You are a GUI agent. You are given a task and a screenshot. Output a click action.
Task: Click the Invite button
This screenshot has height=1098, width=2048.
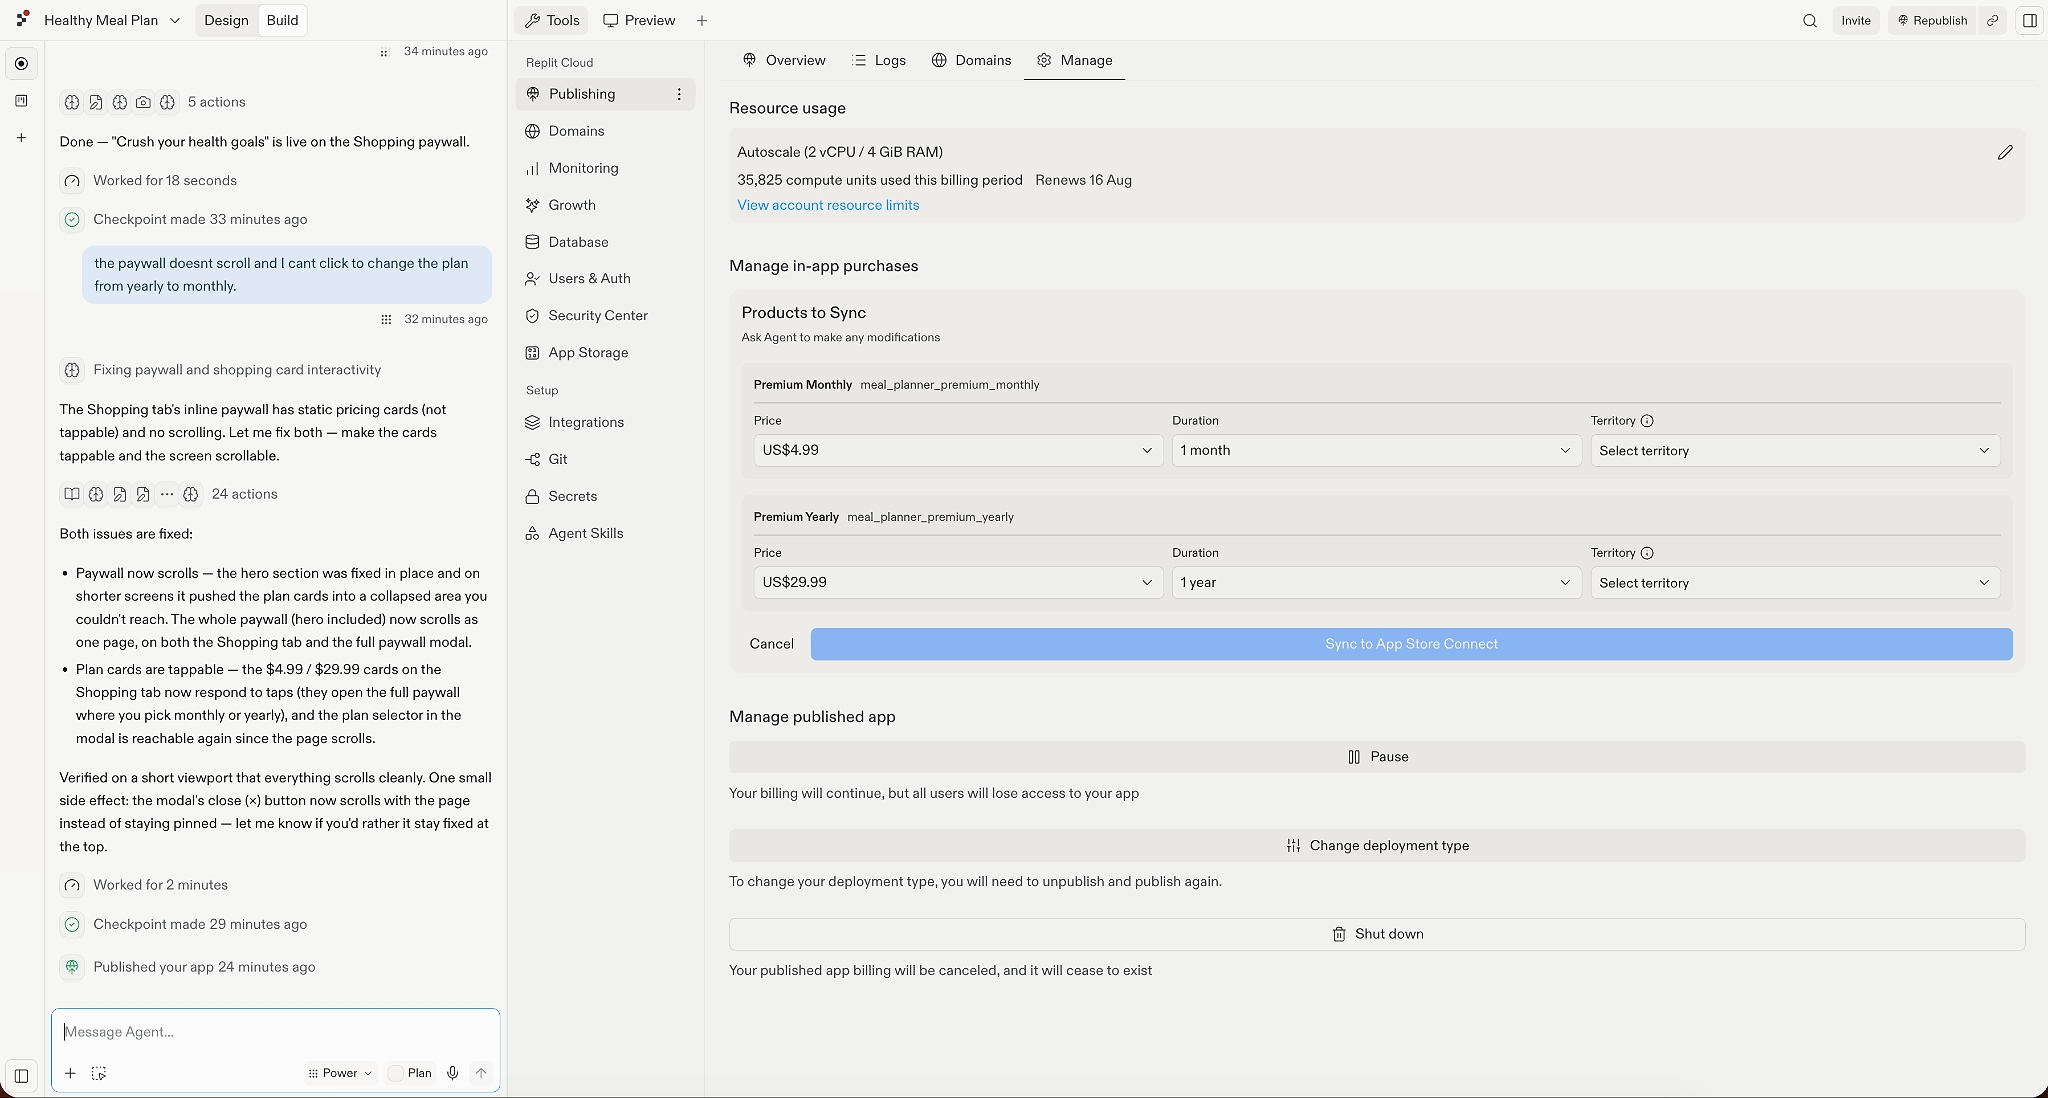1856,20
